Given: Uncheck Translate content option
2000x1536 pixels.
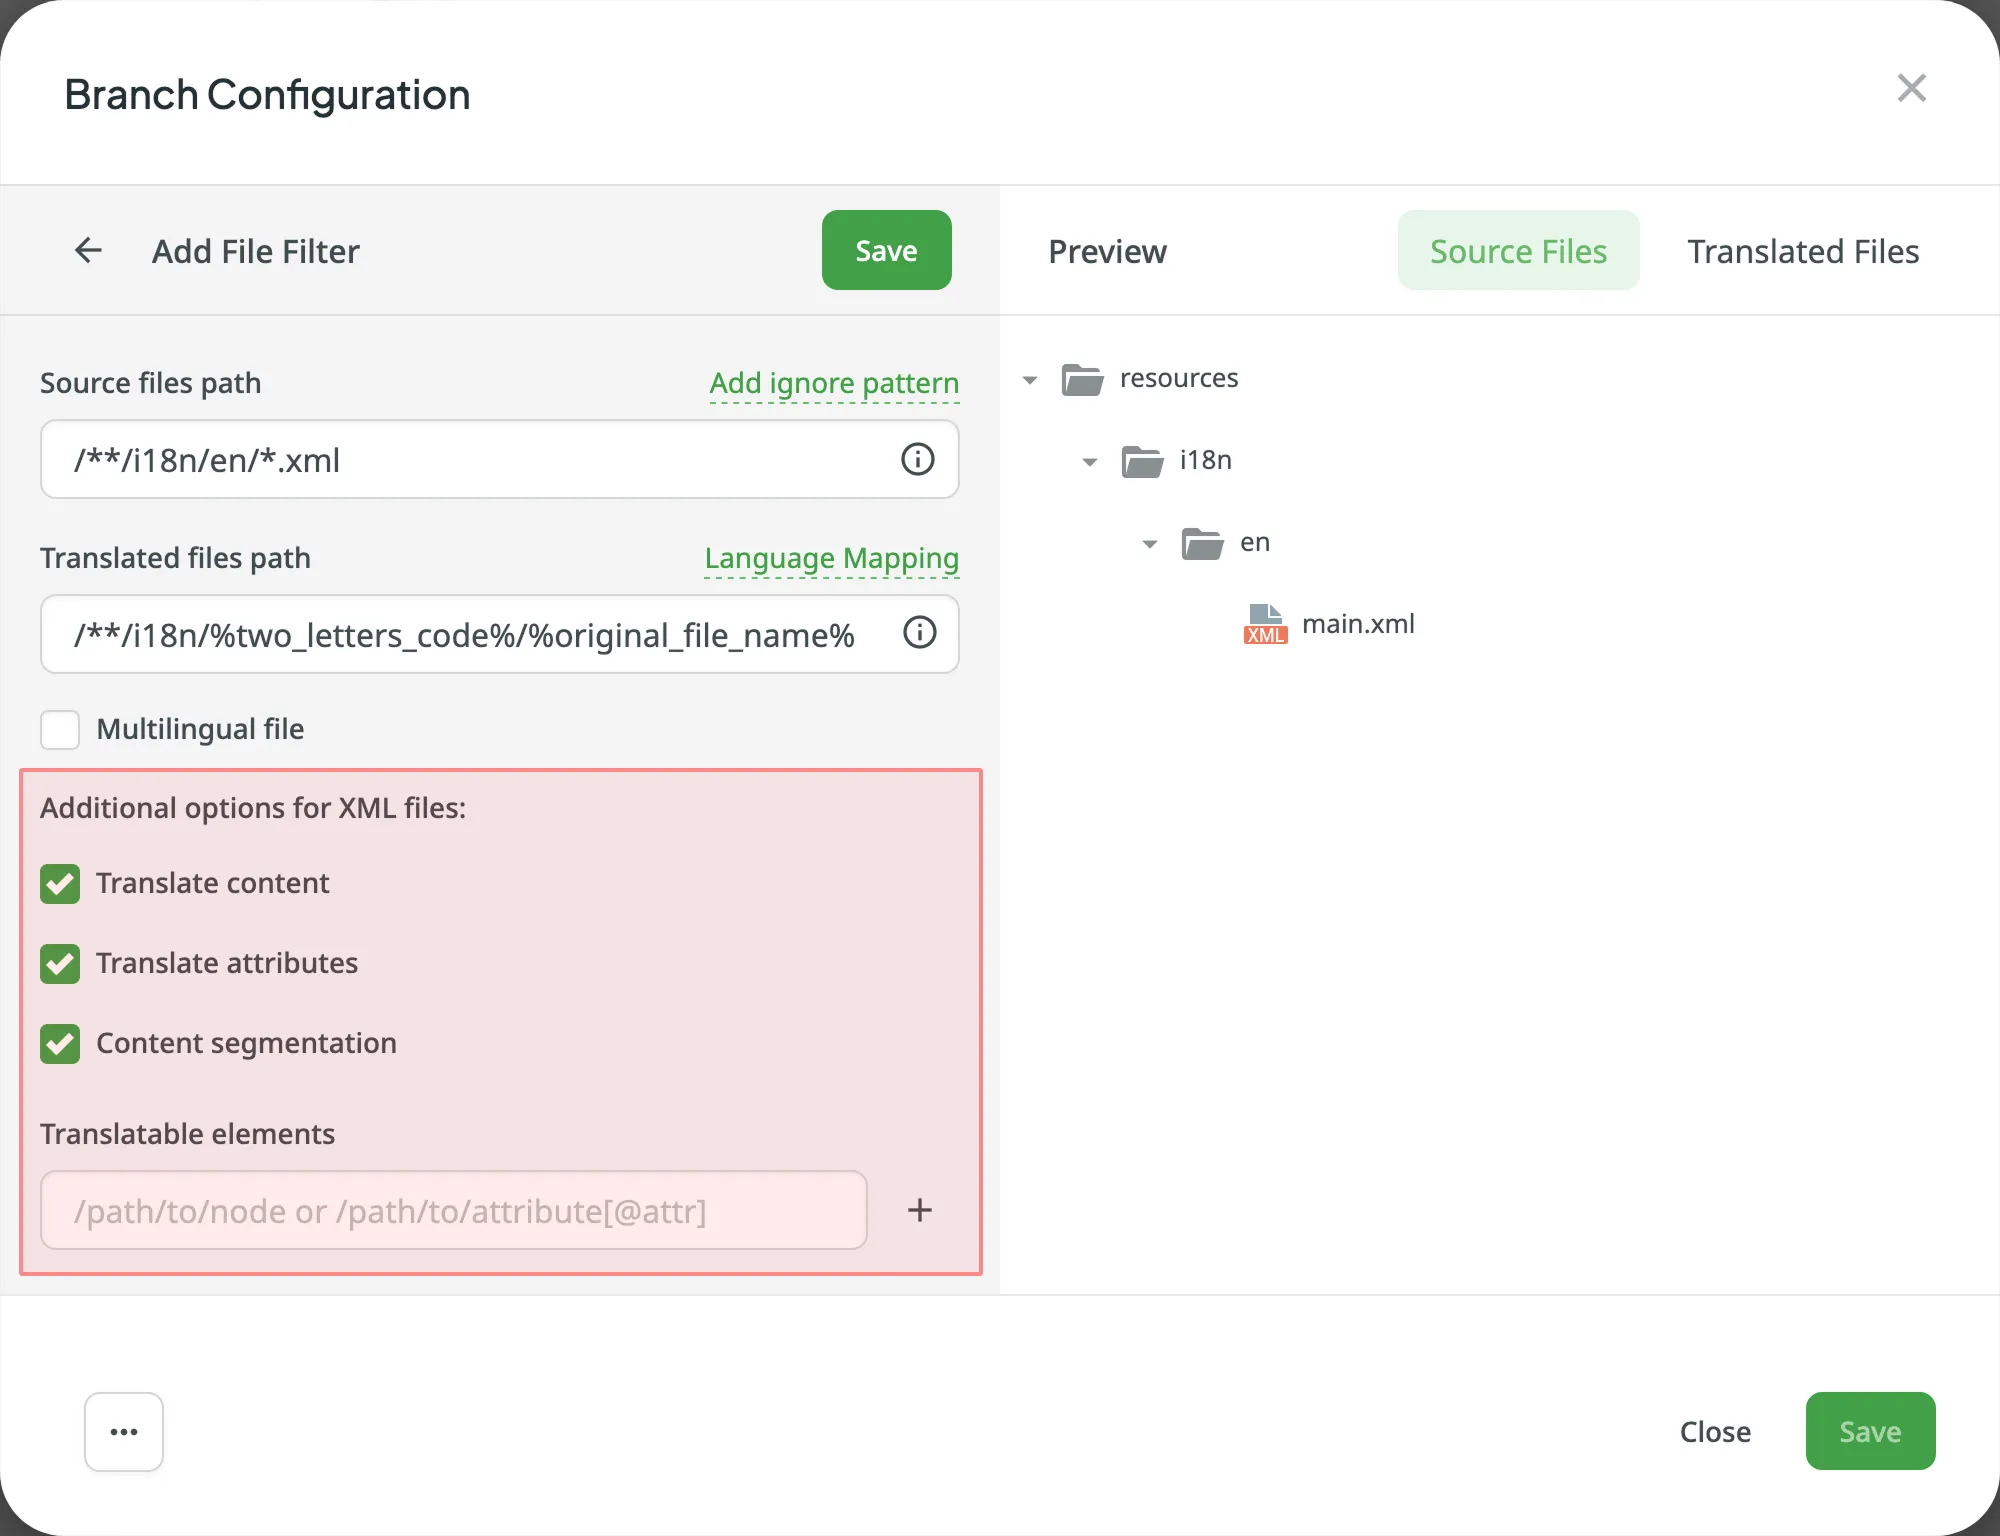Looking at the screenshot, I should pos(60,883).
